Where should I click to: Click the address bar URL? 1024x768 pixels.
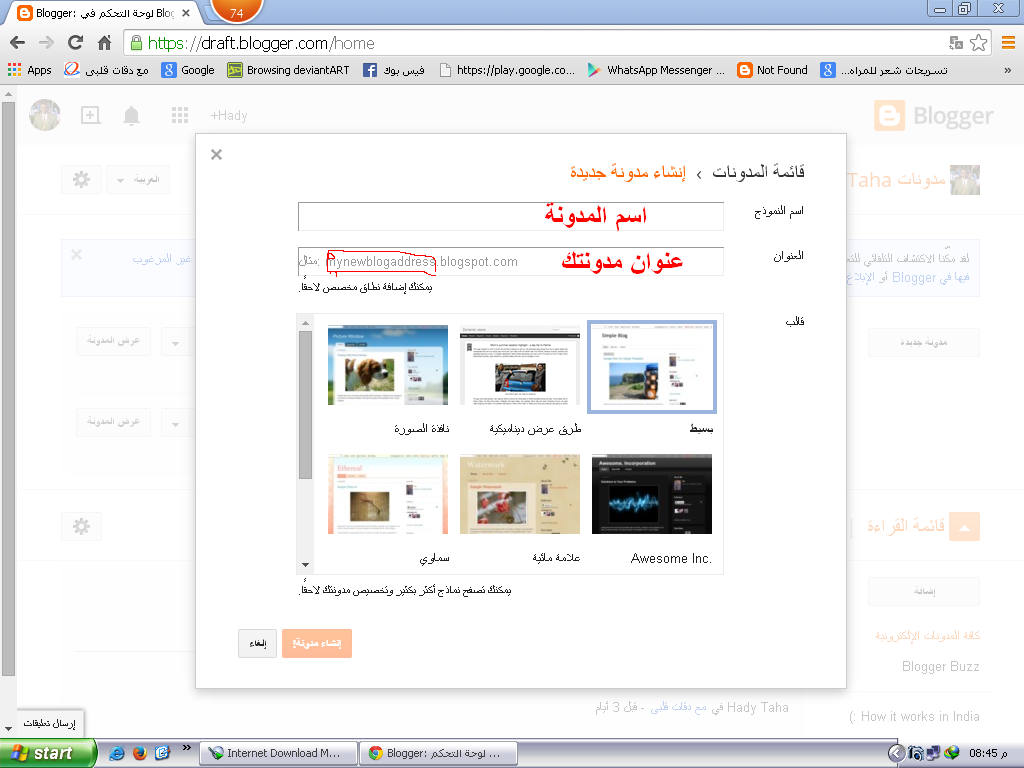[x=261, y=43]
